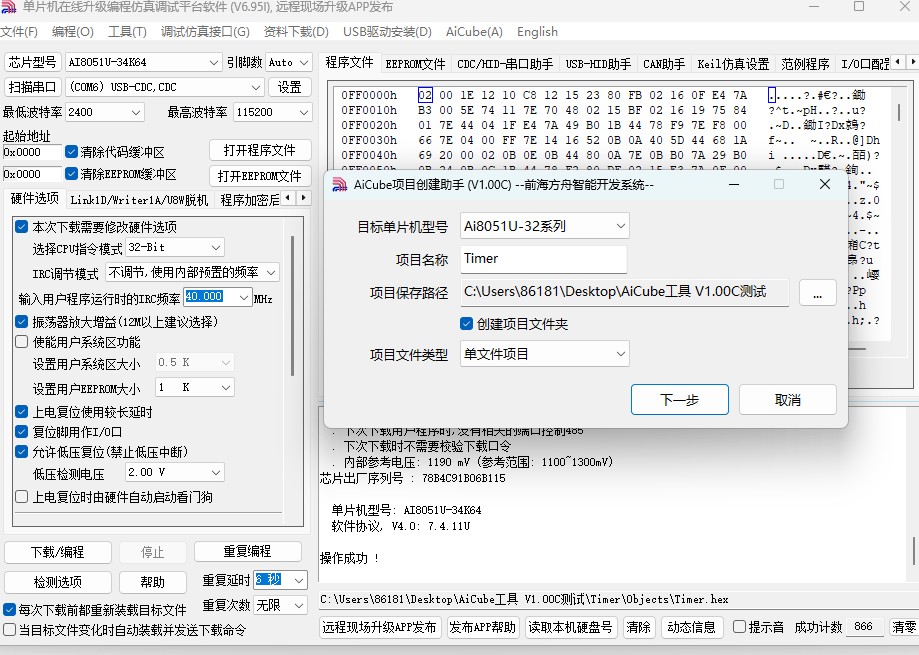The height and width of the screenshot is (655, 919).
Task: Click 检测选项 button
Action: pos(57,582)
